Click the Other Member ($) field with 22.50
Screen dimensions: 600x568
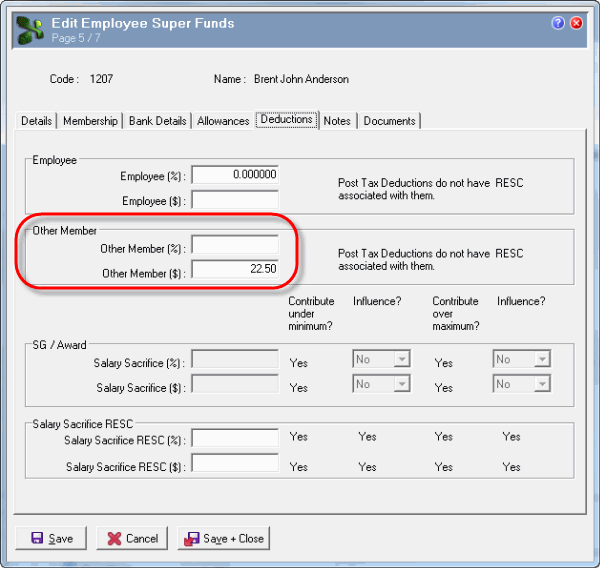235,270
